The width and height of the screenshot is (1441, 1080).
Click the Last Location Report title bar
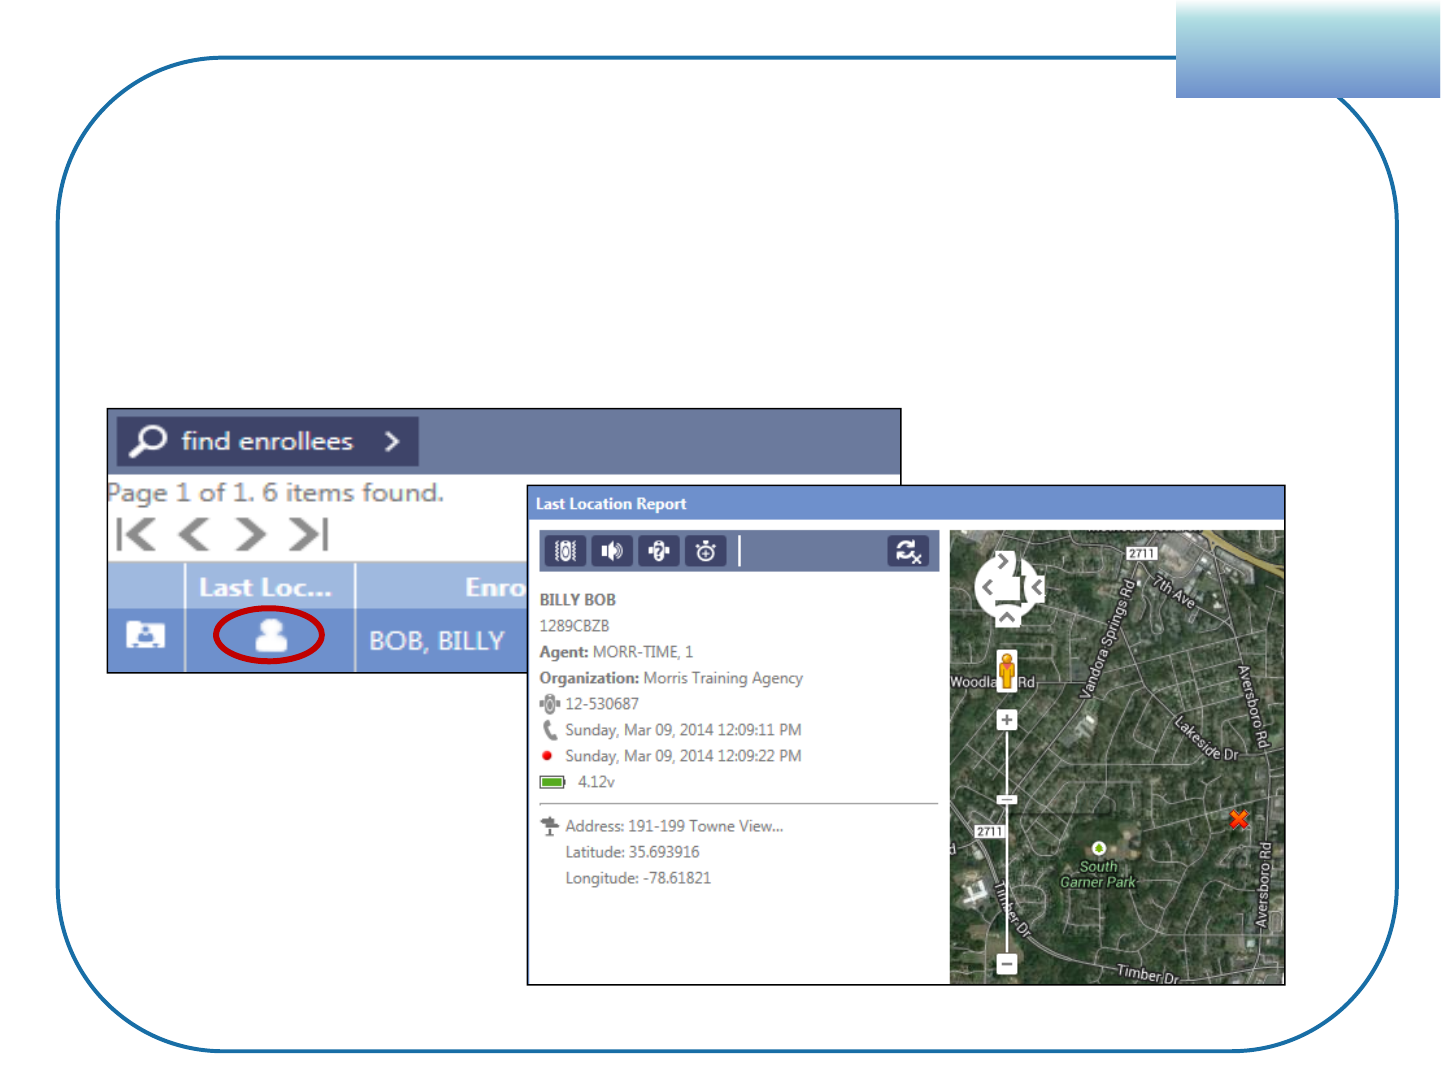tap(906, 504)
